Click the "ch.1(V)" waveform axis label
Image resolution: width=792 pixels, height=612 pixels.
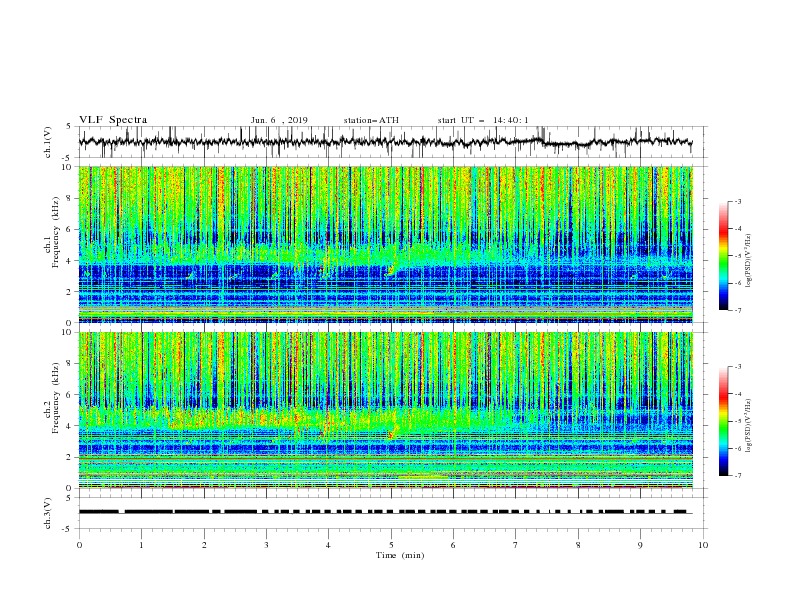[48, 142]
